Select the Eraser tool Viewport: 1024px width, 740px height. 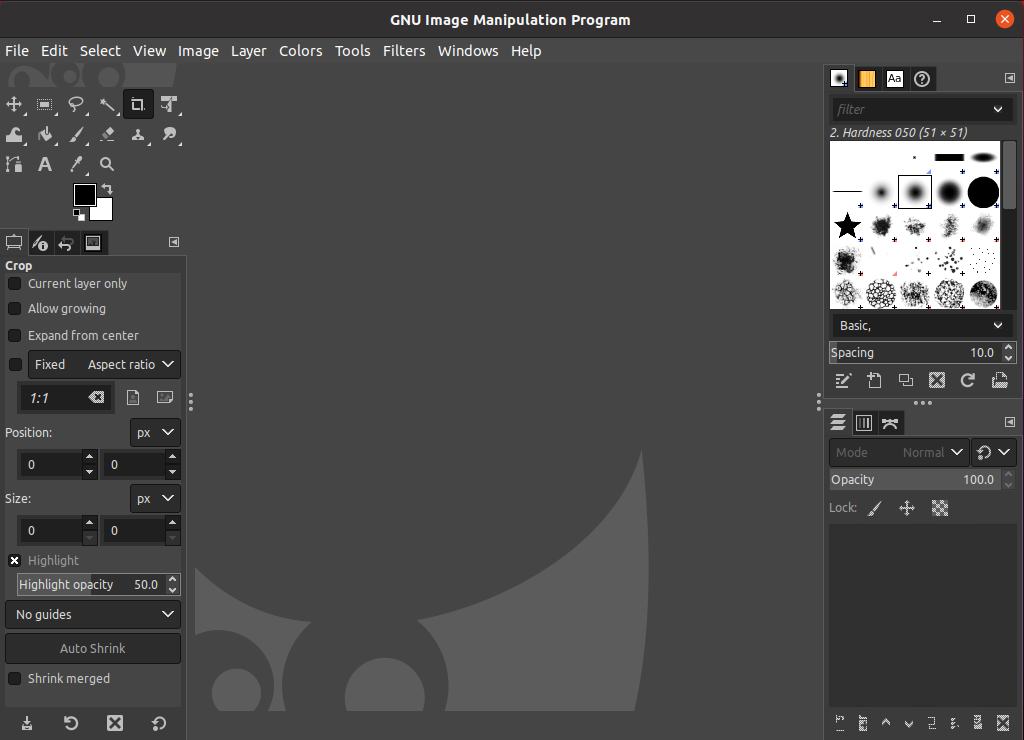tap(107, 134)
